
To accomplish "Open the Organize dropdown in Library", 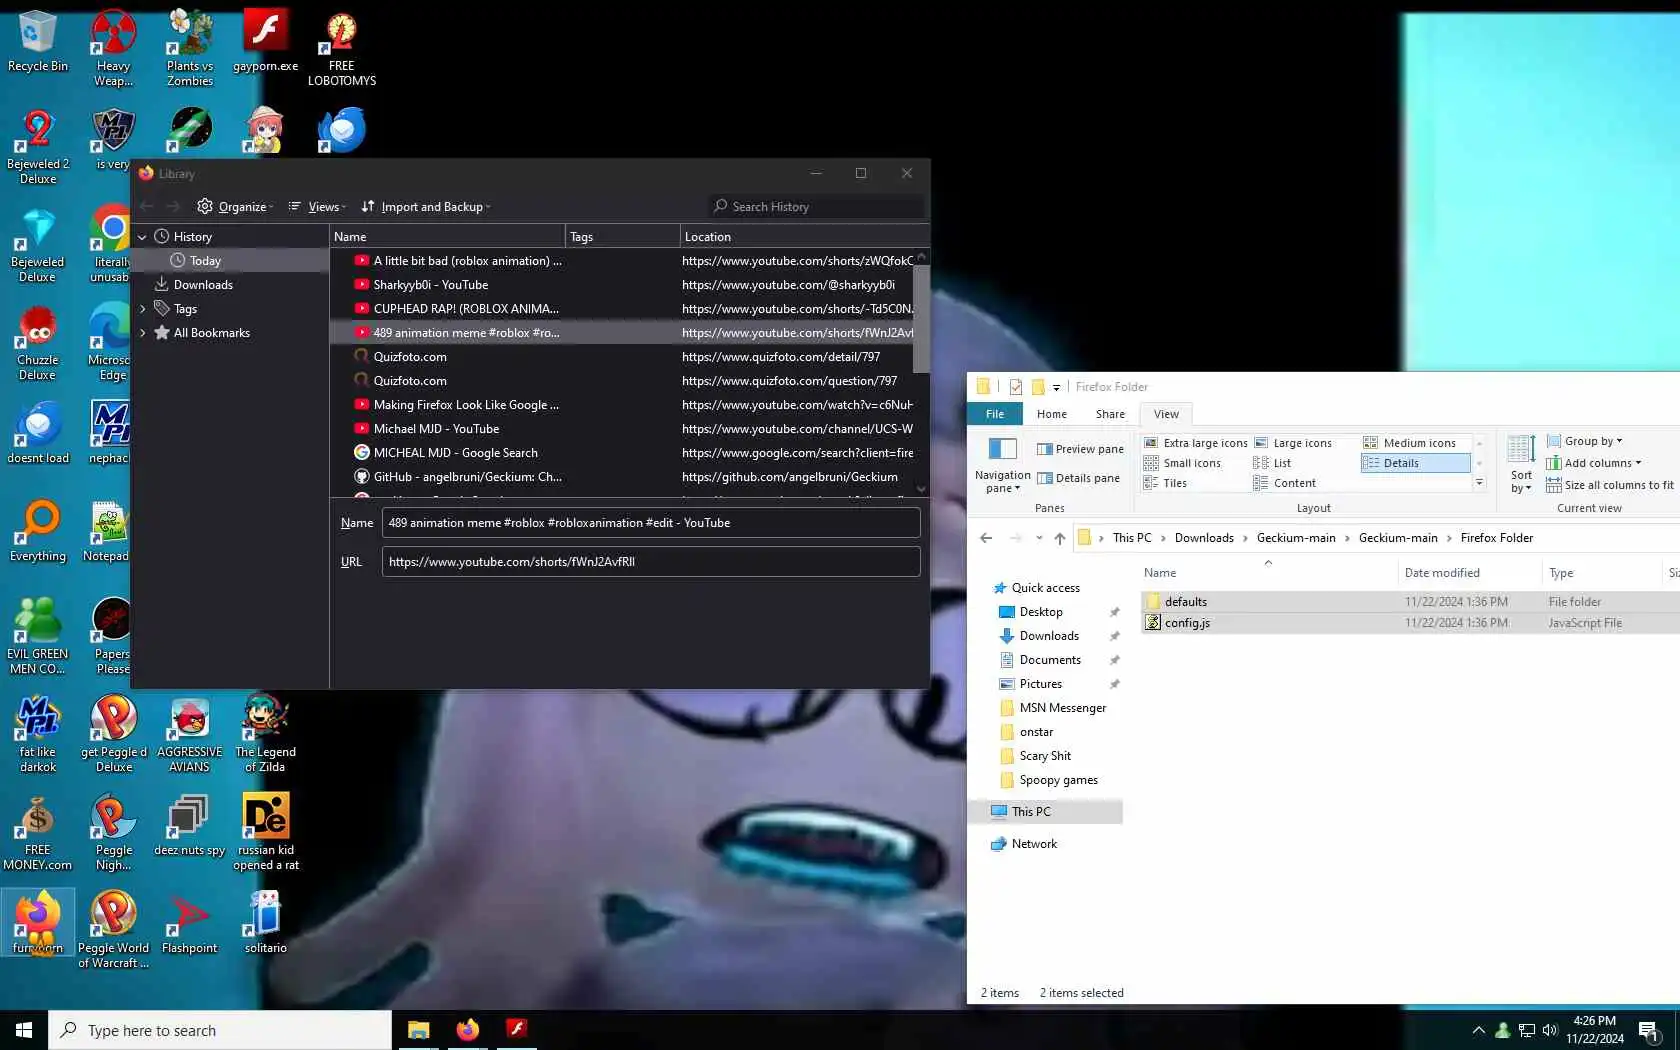I will tap(235, 207).
